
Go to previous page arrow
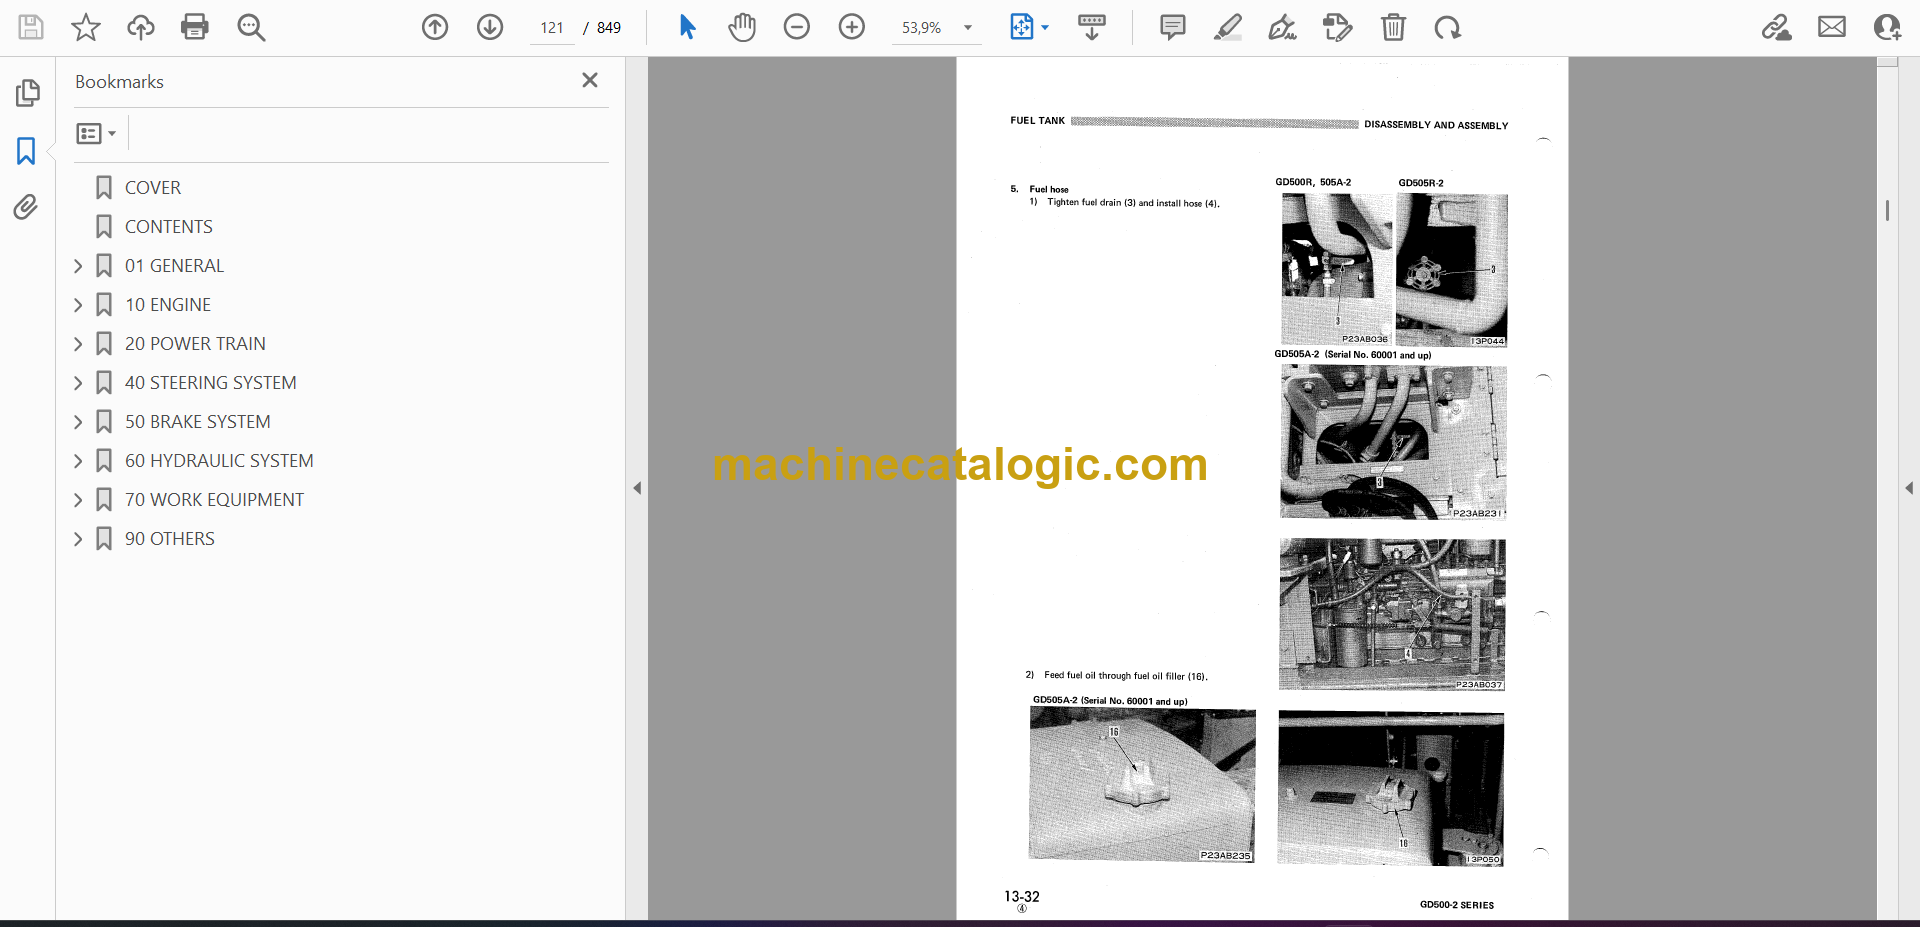point(435,27)
